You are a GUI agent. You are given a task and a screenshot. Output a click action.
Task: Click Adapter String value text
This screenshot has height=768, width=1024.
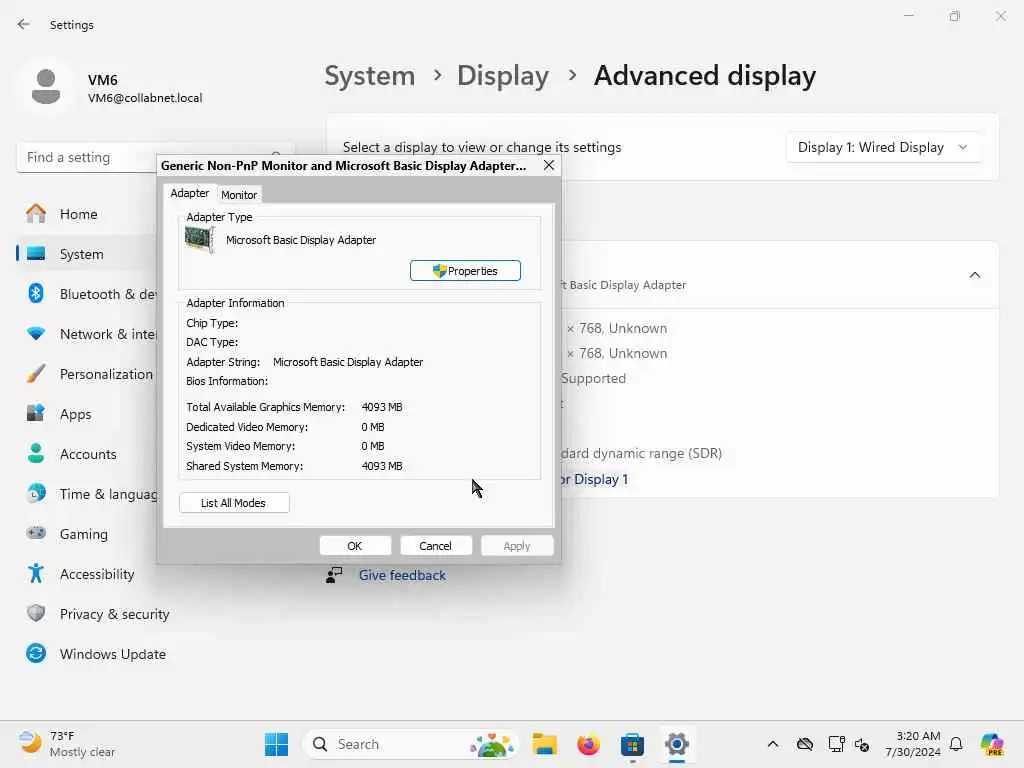point(347,362)
